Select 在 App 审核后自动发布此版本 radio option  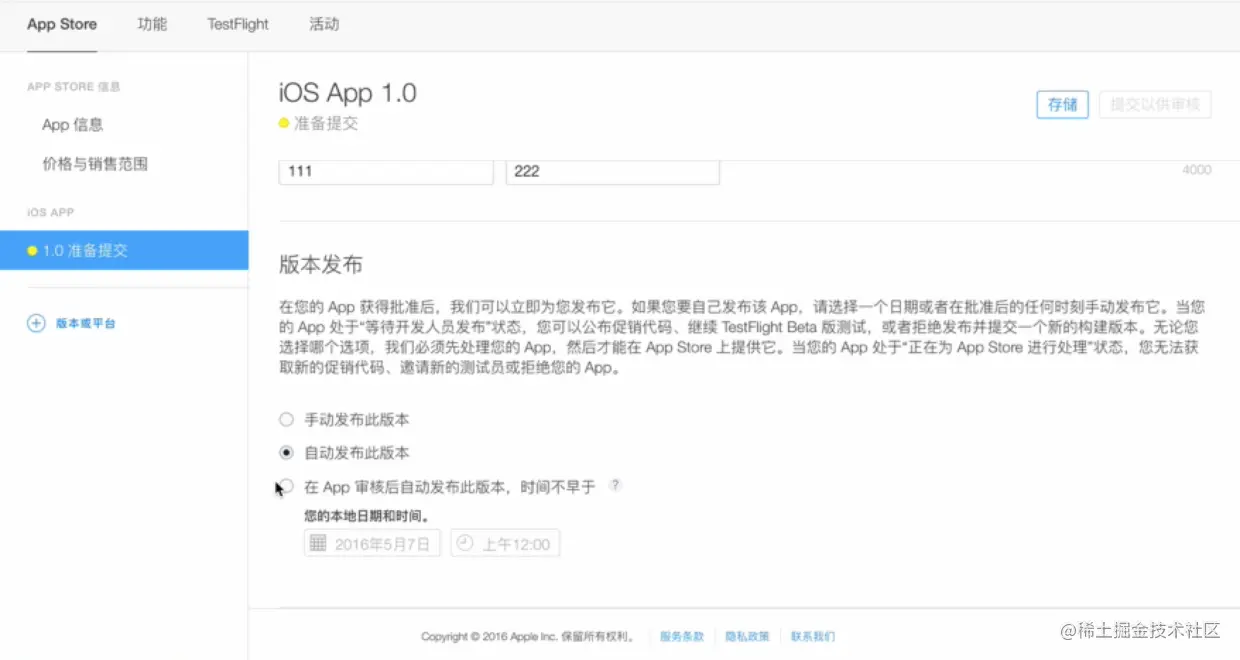pyautogui.click(x=287, y=487)
